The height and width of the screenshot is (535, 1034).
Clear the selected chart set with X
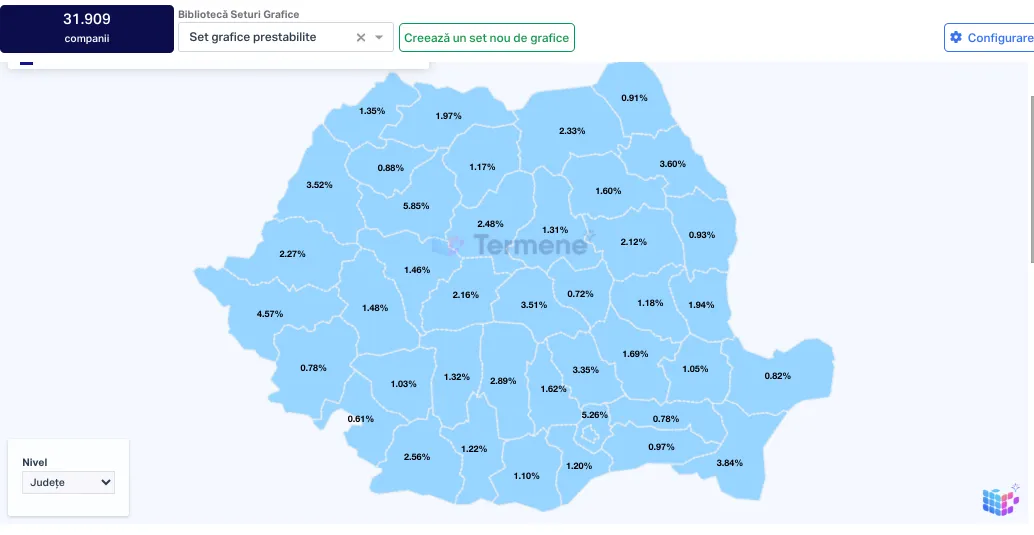click(361, 38)
